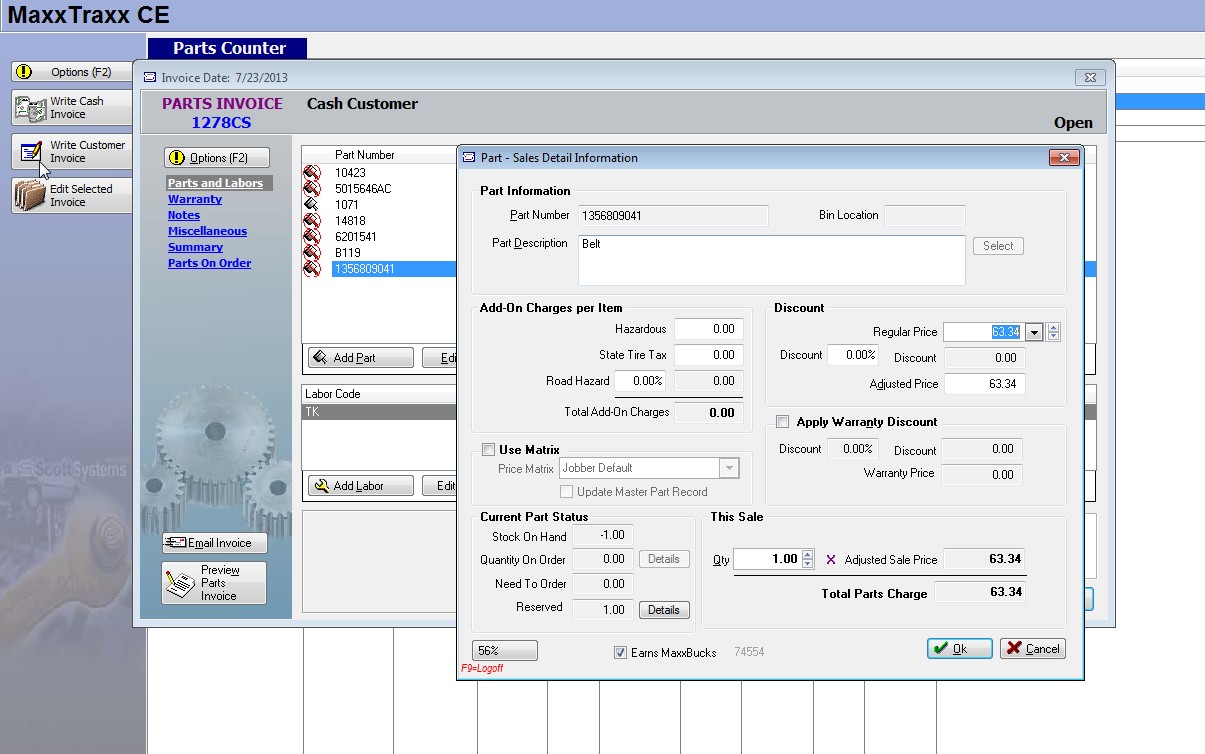
Task: Click the part icon beside 1071
Action: point(313,205)
